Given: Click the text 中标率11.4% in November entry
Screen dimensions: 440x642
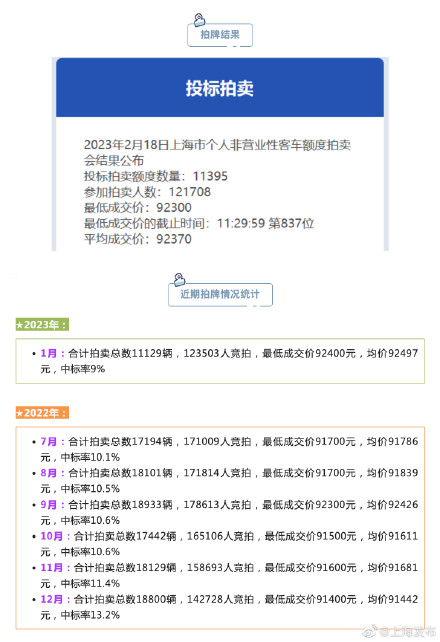Looking at the screenshot, I should click(90, 583).
